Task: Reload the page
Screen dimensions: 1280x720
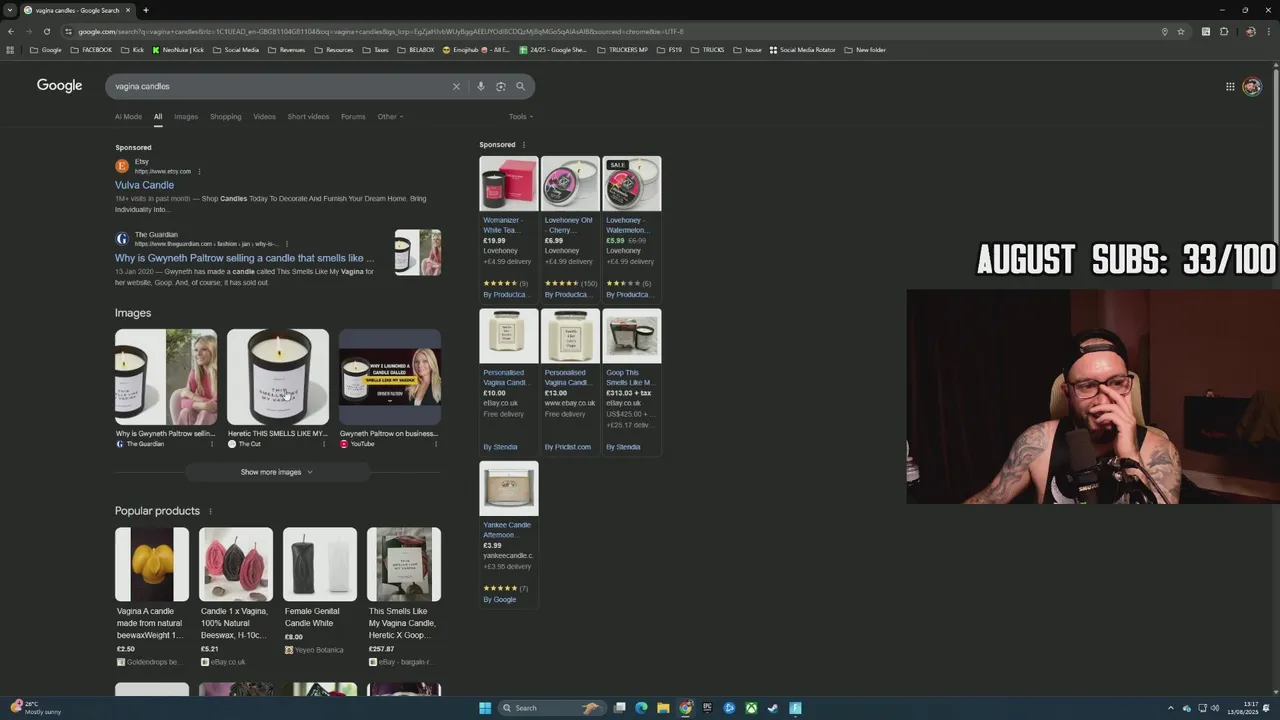Action: pos(46,31)
